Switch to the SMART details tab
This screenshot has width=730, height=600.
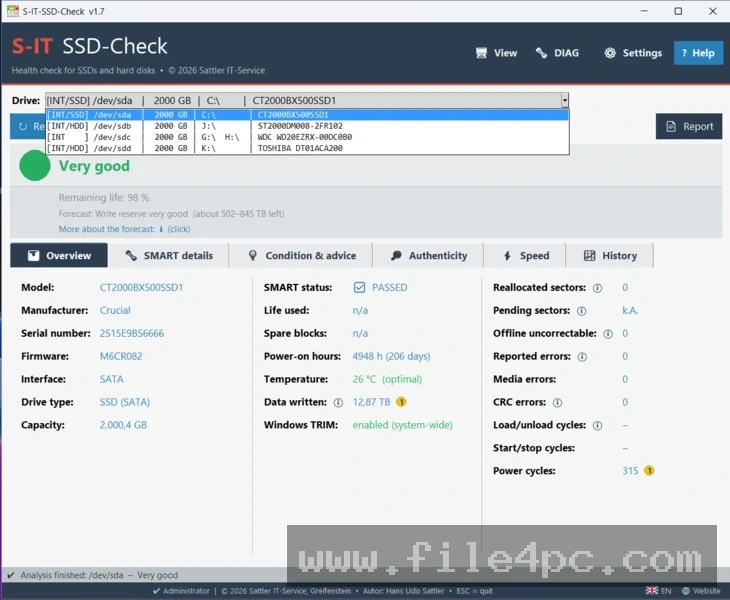[x=169, y=256]
